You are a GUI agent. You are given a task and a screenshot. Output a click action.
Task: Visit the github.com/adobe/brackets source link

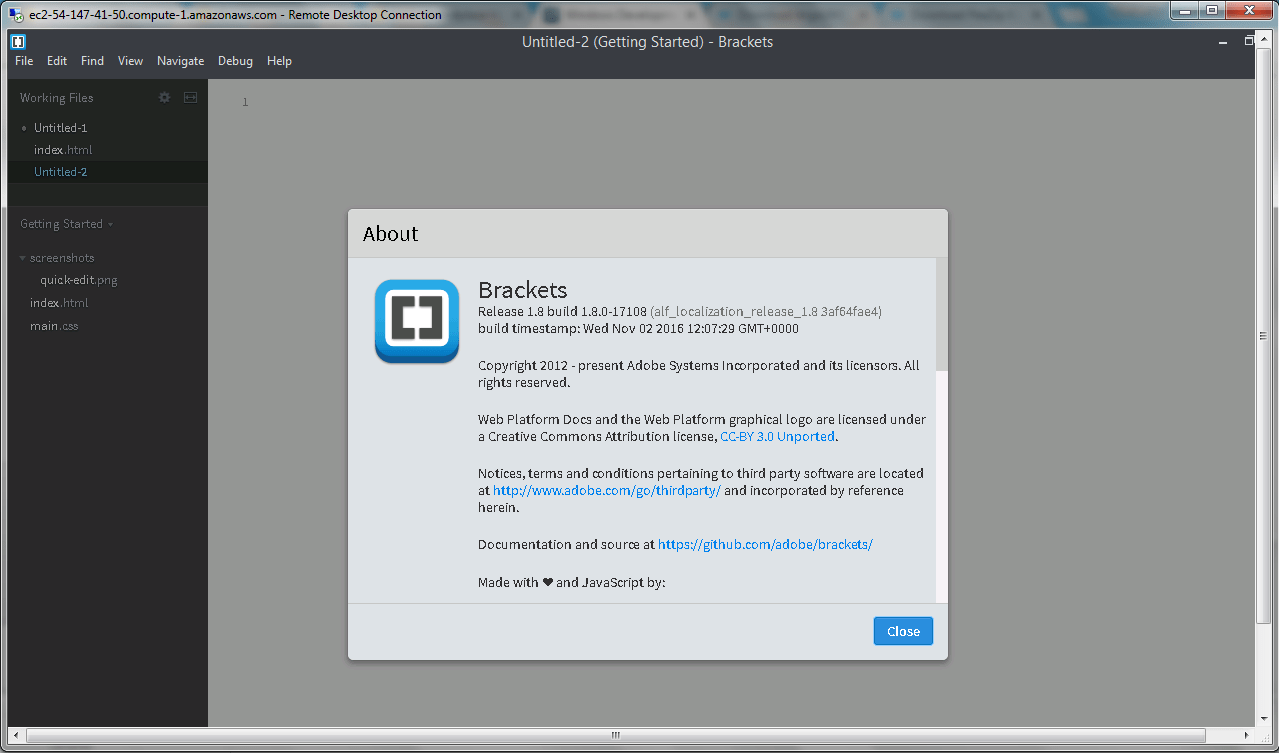[764, 544]
